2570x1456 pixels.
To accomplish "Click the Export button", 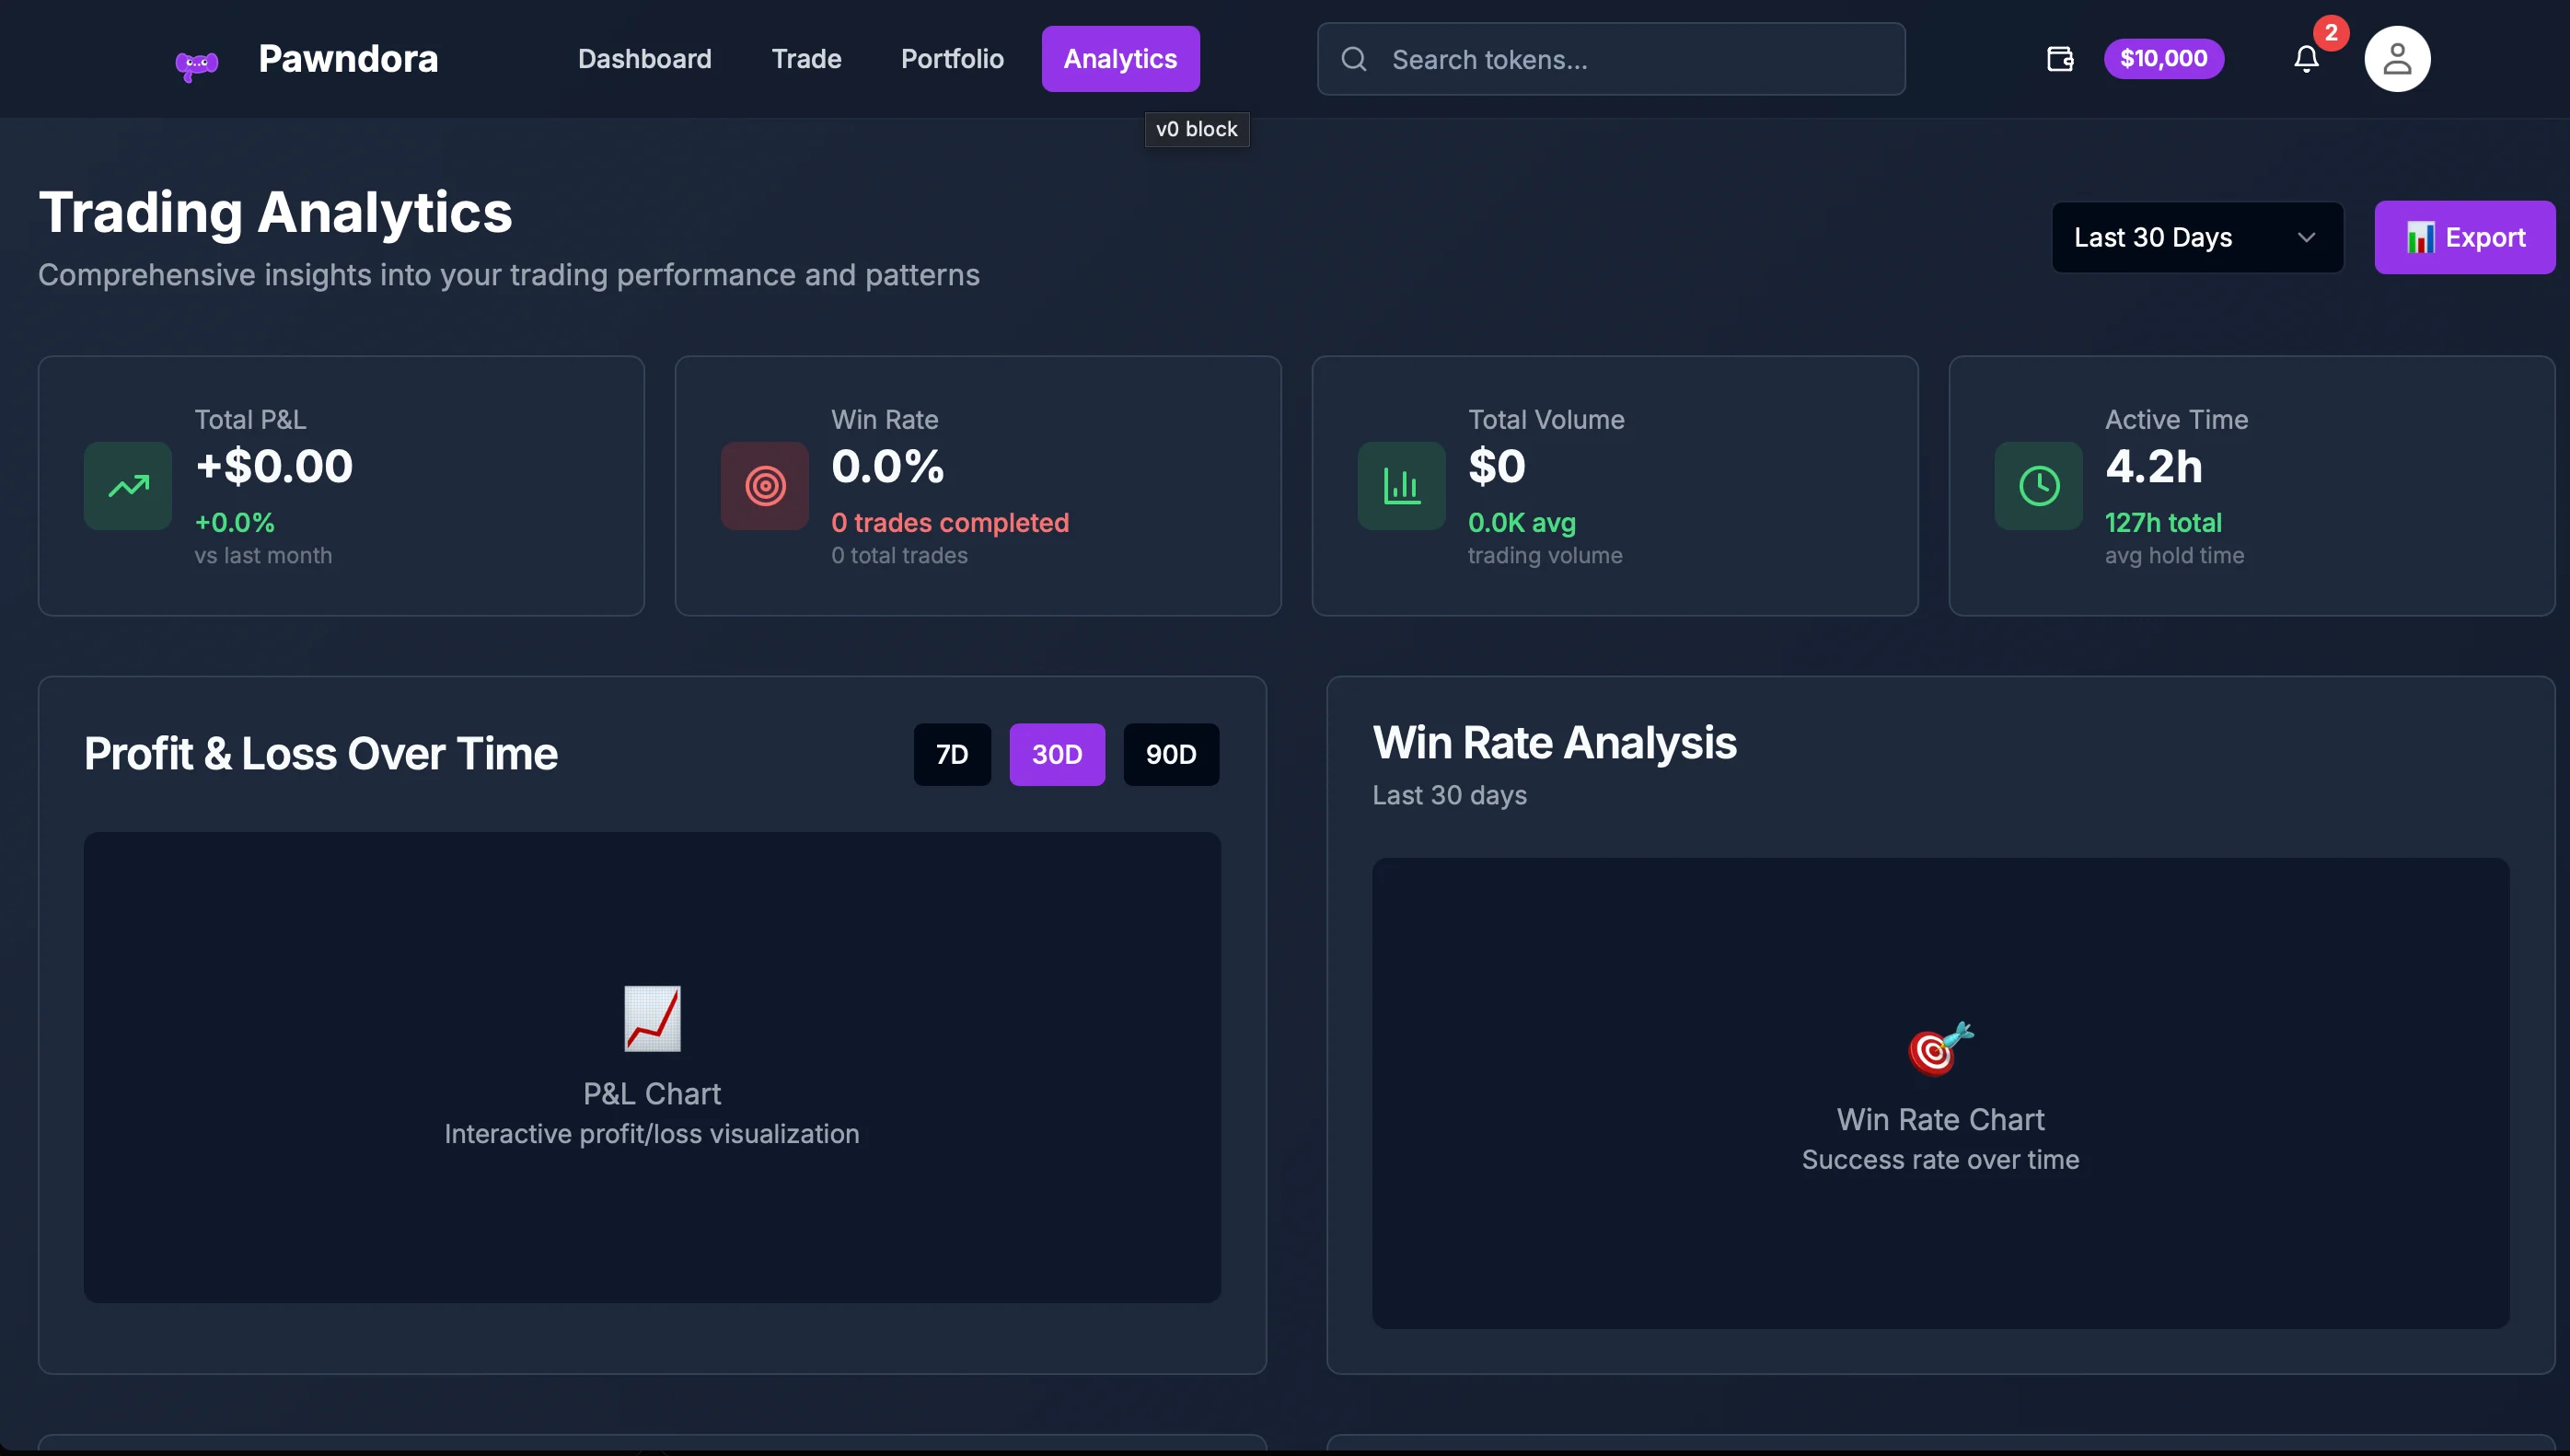I will (2465, 237).
